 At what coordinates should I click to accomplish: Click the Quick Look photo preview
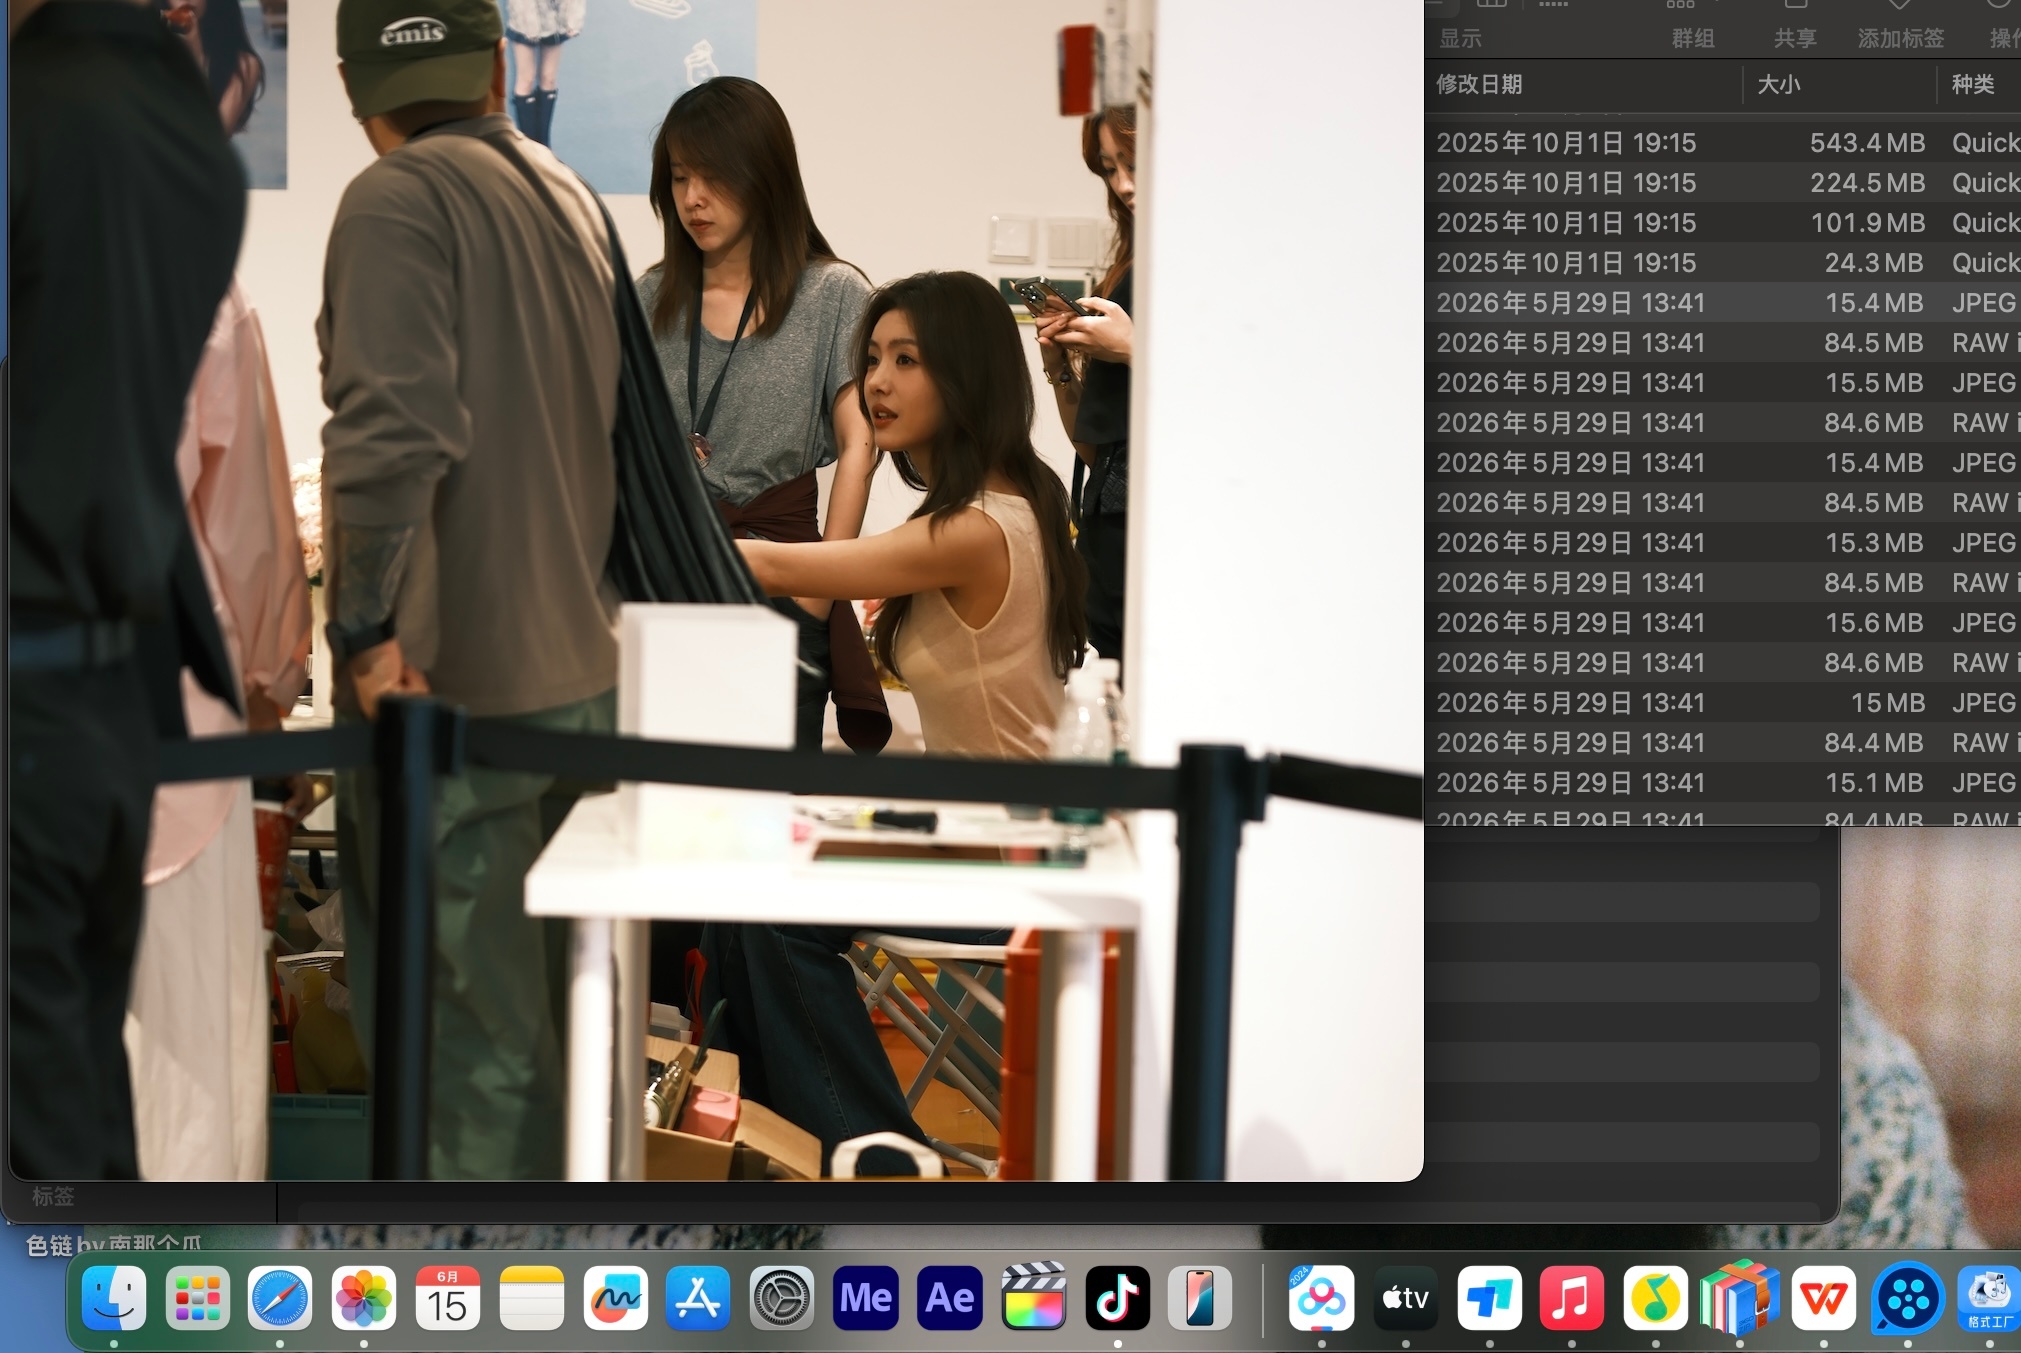(716, 590)
